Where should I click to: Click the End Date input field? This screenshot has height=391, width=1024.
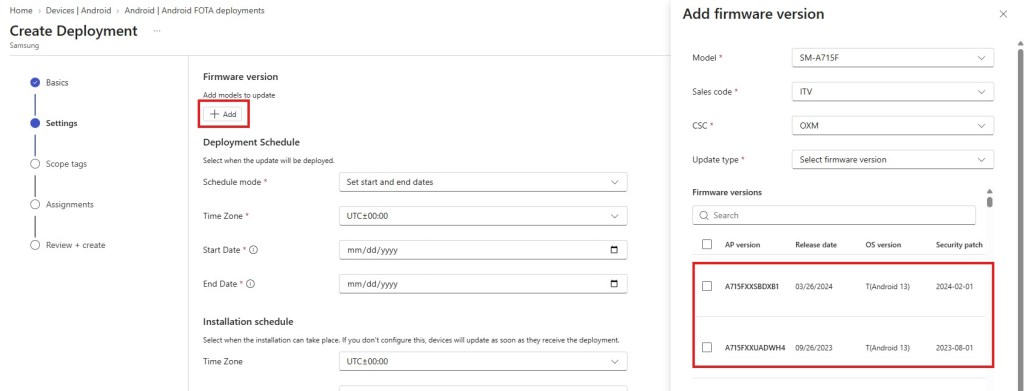pyautogui.click(x=483, y=284)
